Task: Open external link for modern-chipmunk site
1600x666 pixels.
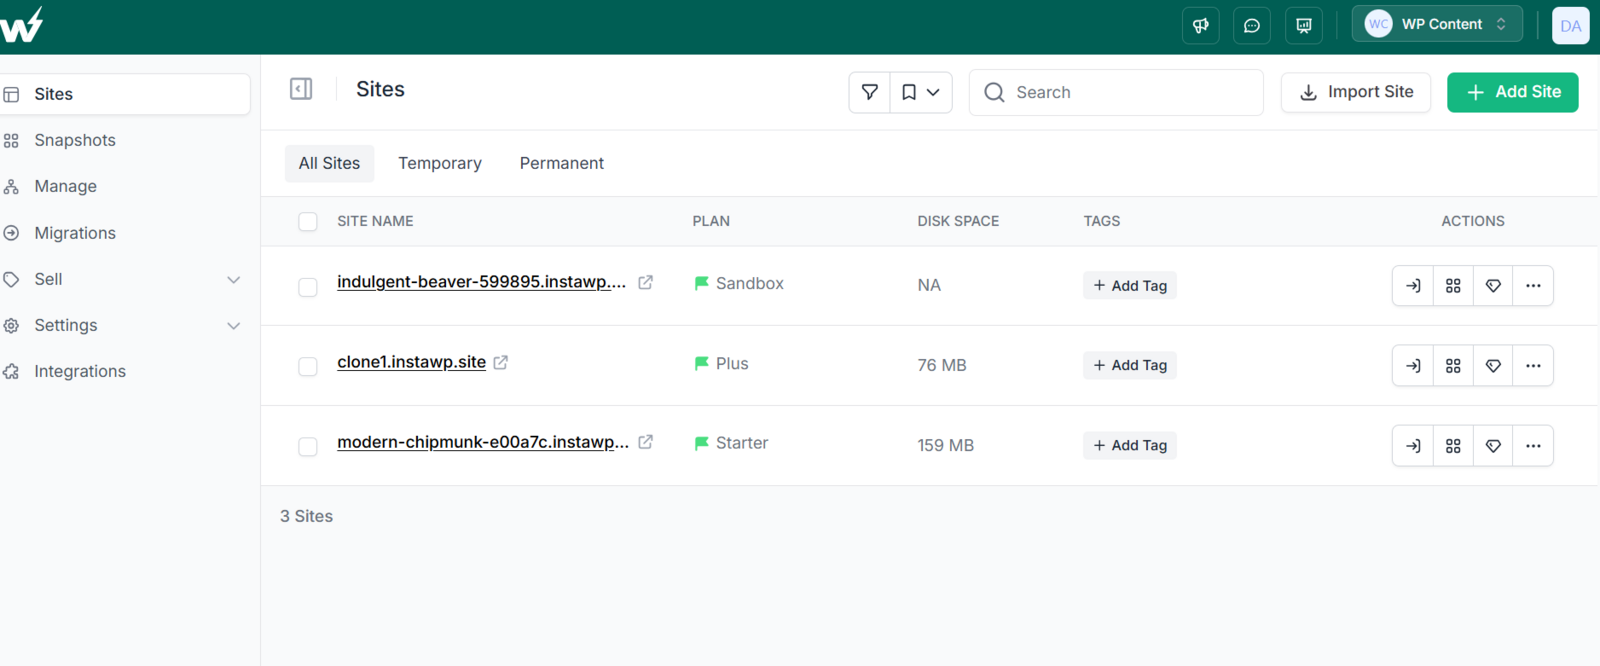Action: click(x=646, y=441)
